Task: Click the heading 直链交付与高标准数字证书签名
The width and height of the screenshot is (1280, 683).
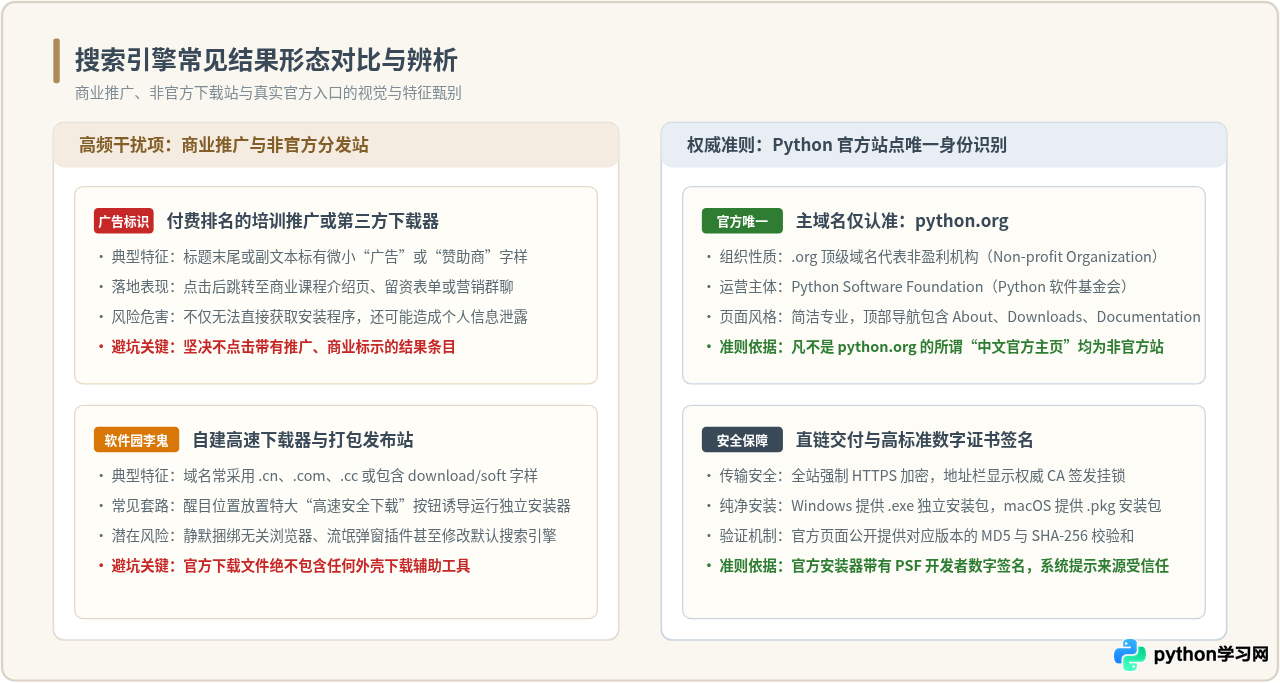Action: (915, 440)
